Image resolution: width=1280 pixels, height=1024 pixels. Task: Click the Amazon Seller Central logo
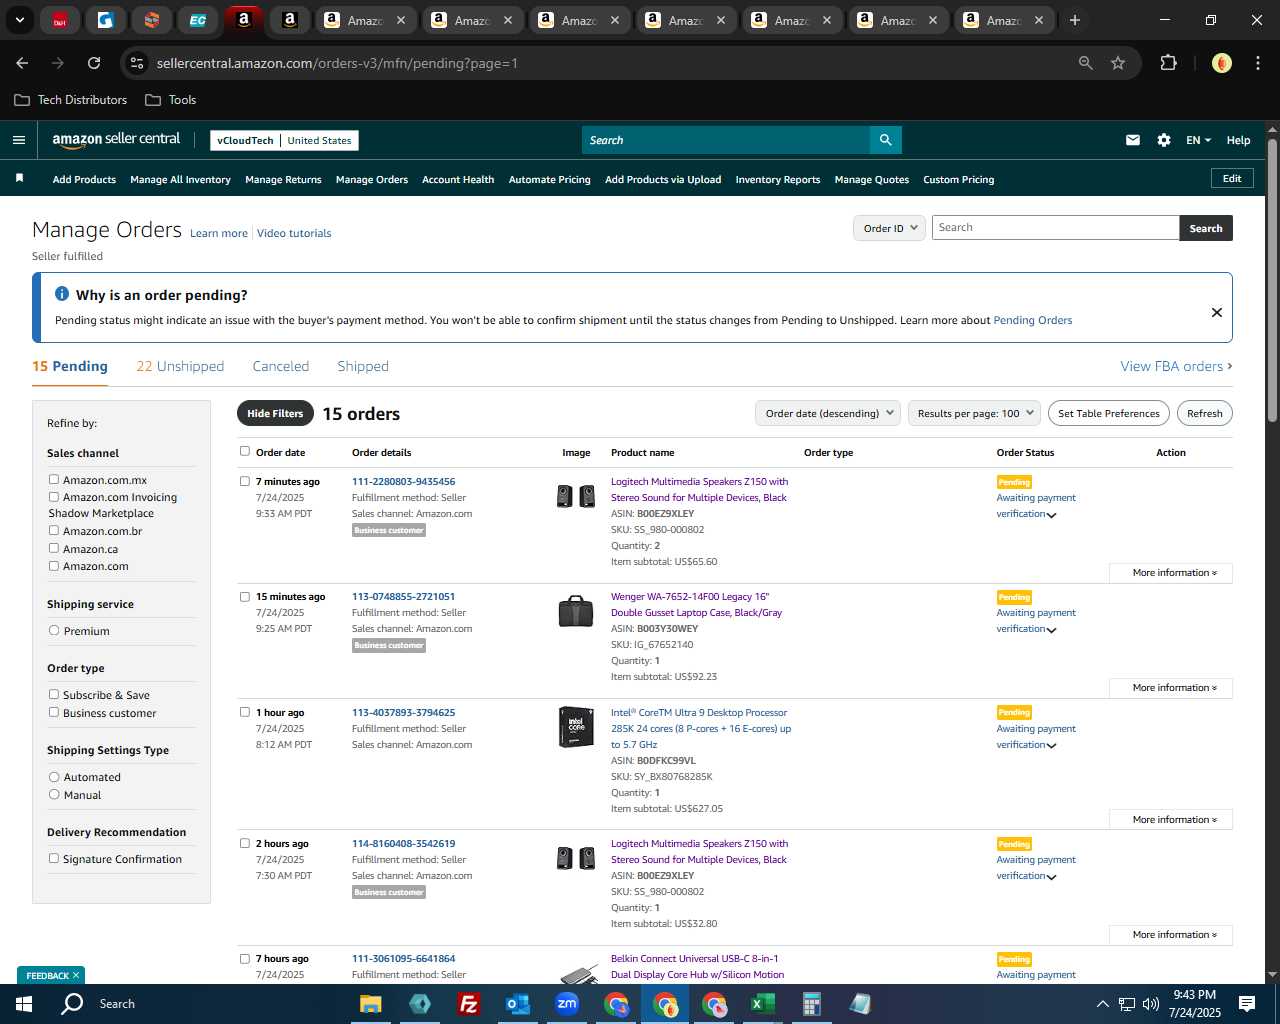[116, 140]
